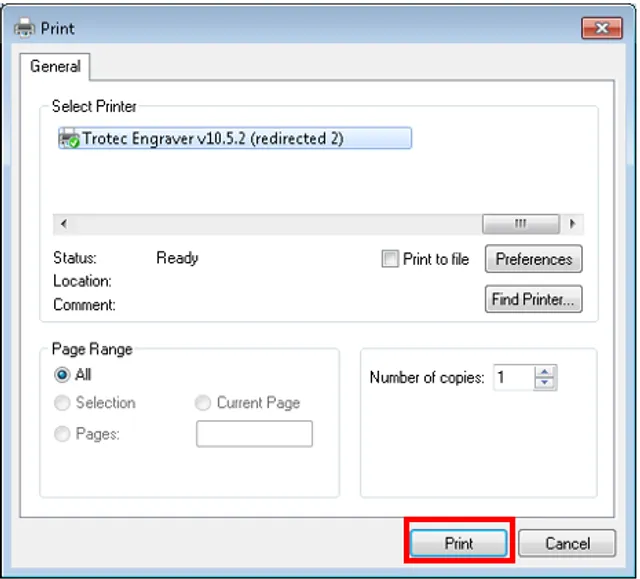Decrease number of copies with down arrow
Image resolution: width=640 pixels, height=579 pixels.
[x=545, y=384]
